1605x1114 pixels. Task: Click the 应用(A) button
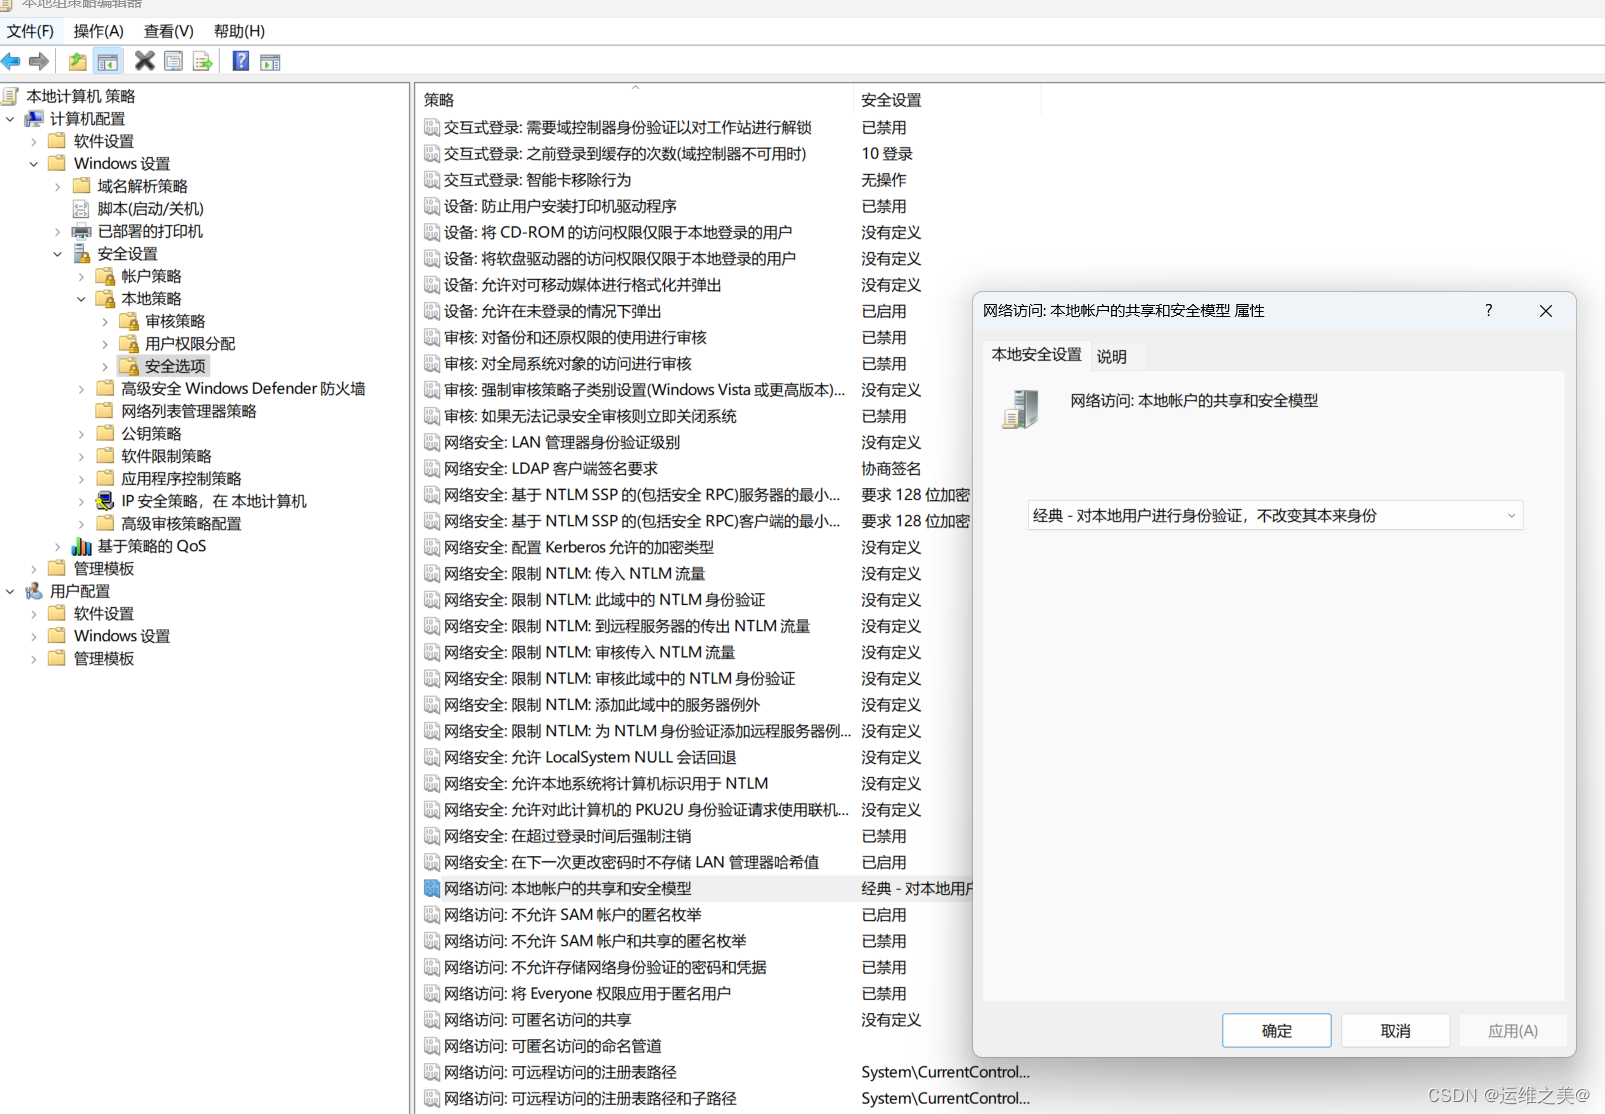(x=1513, y=1031)
